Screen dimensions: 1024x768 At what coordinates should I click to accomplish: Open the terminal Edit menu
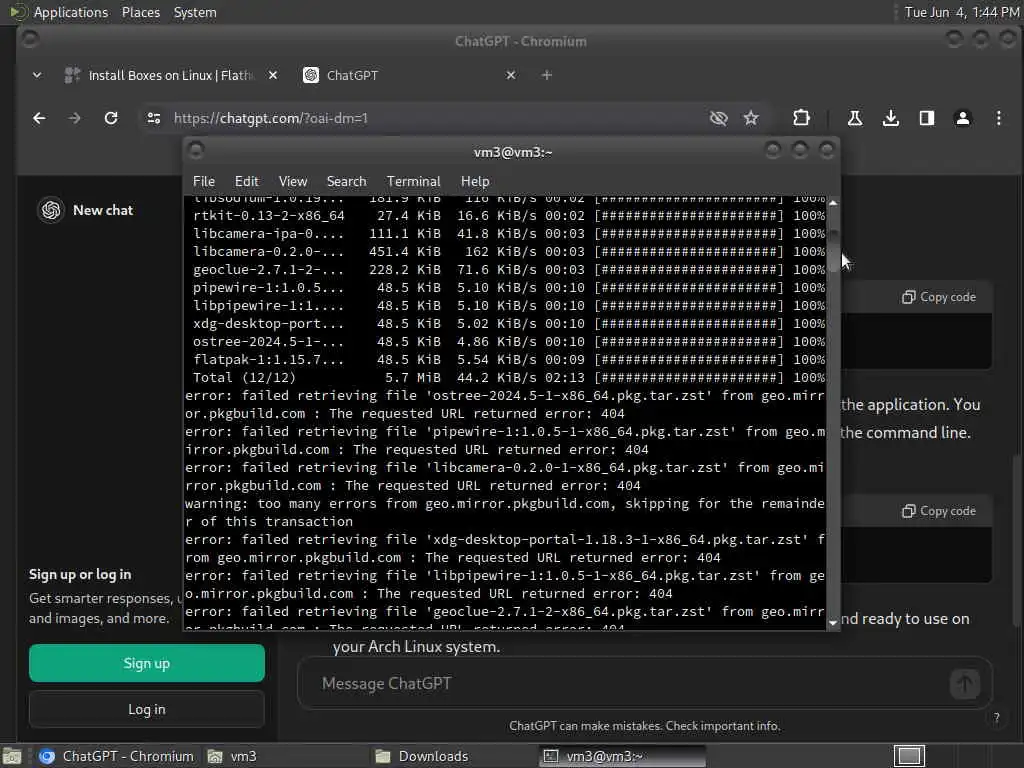tap(247, 182)
